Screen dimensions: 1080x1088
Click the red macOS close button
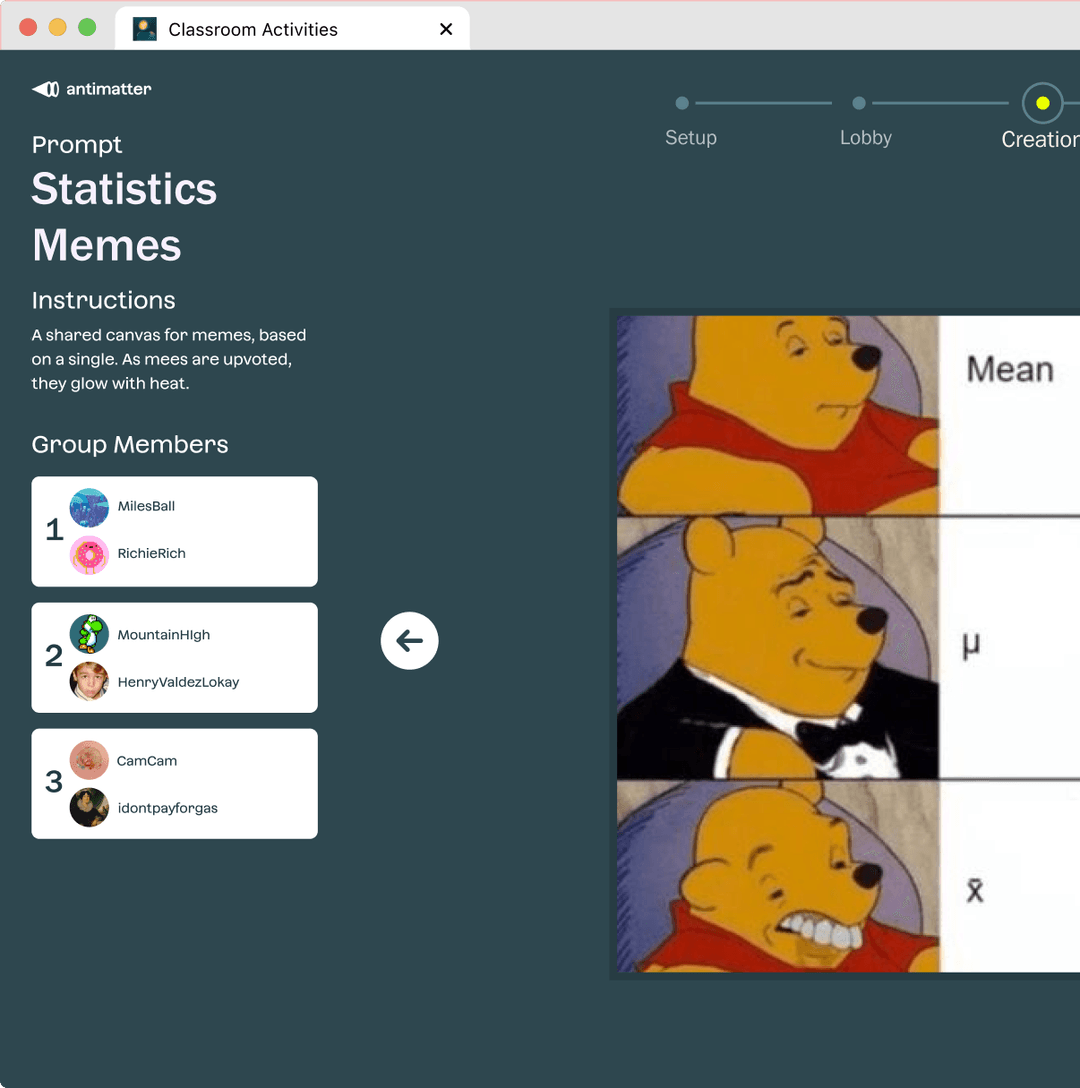(28, 27)
